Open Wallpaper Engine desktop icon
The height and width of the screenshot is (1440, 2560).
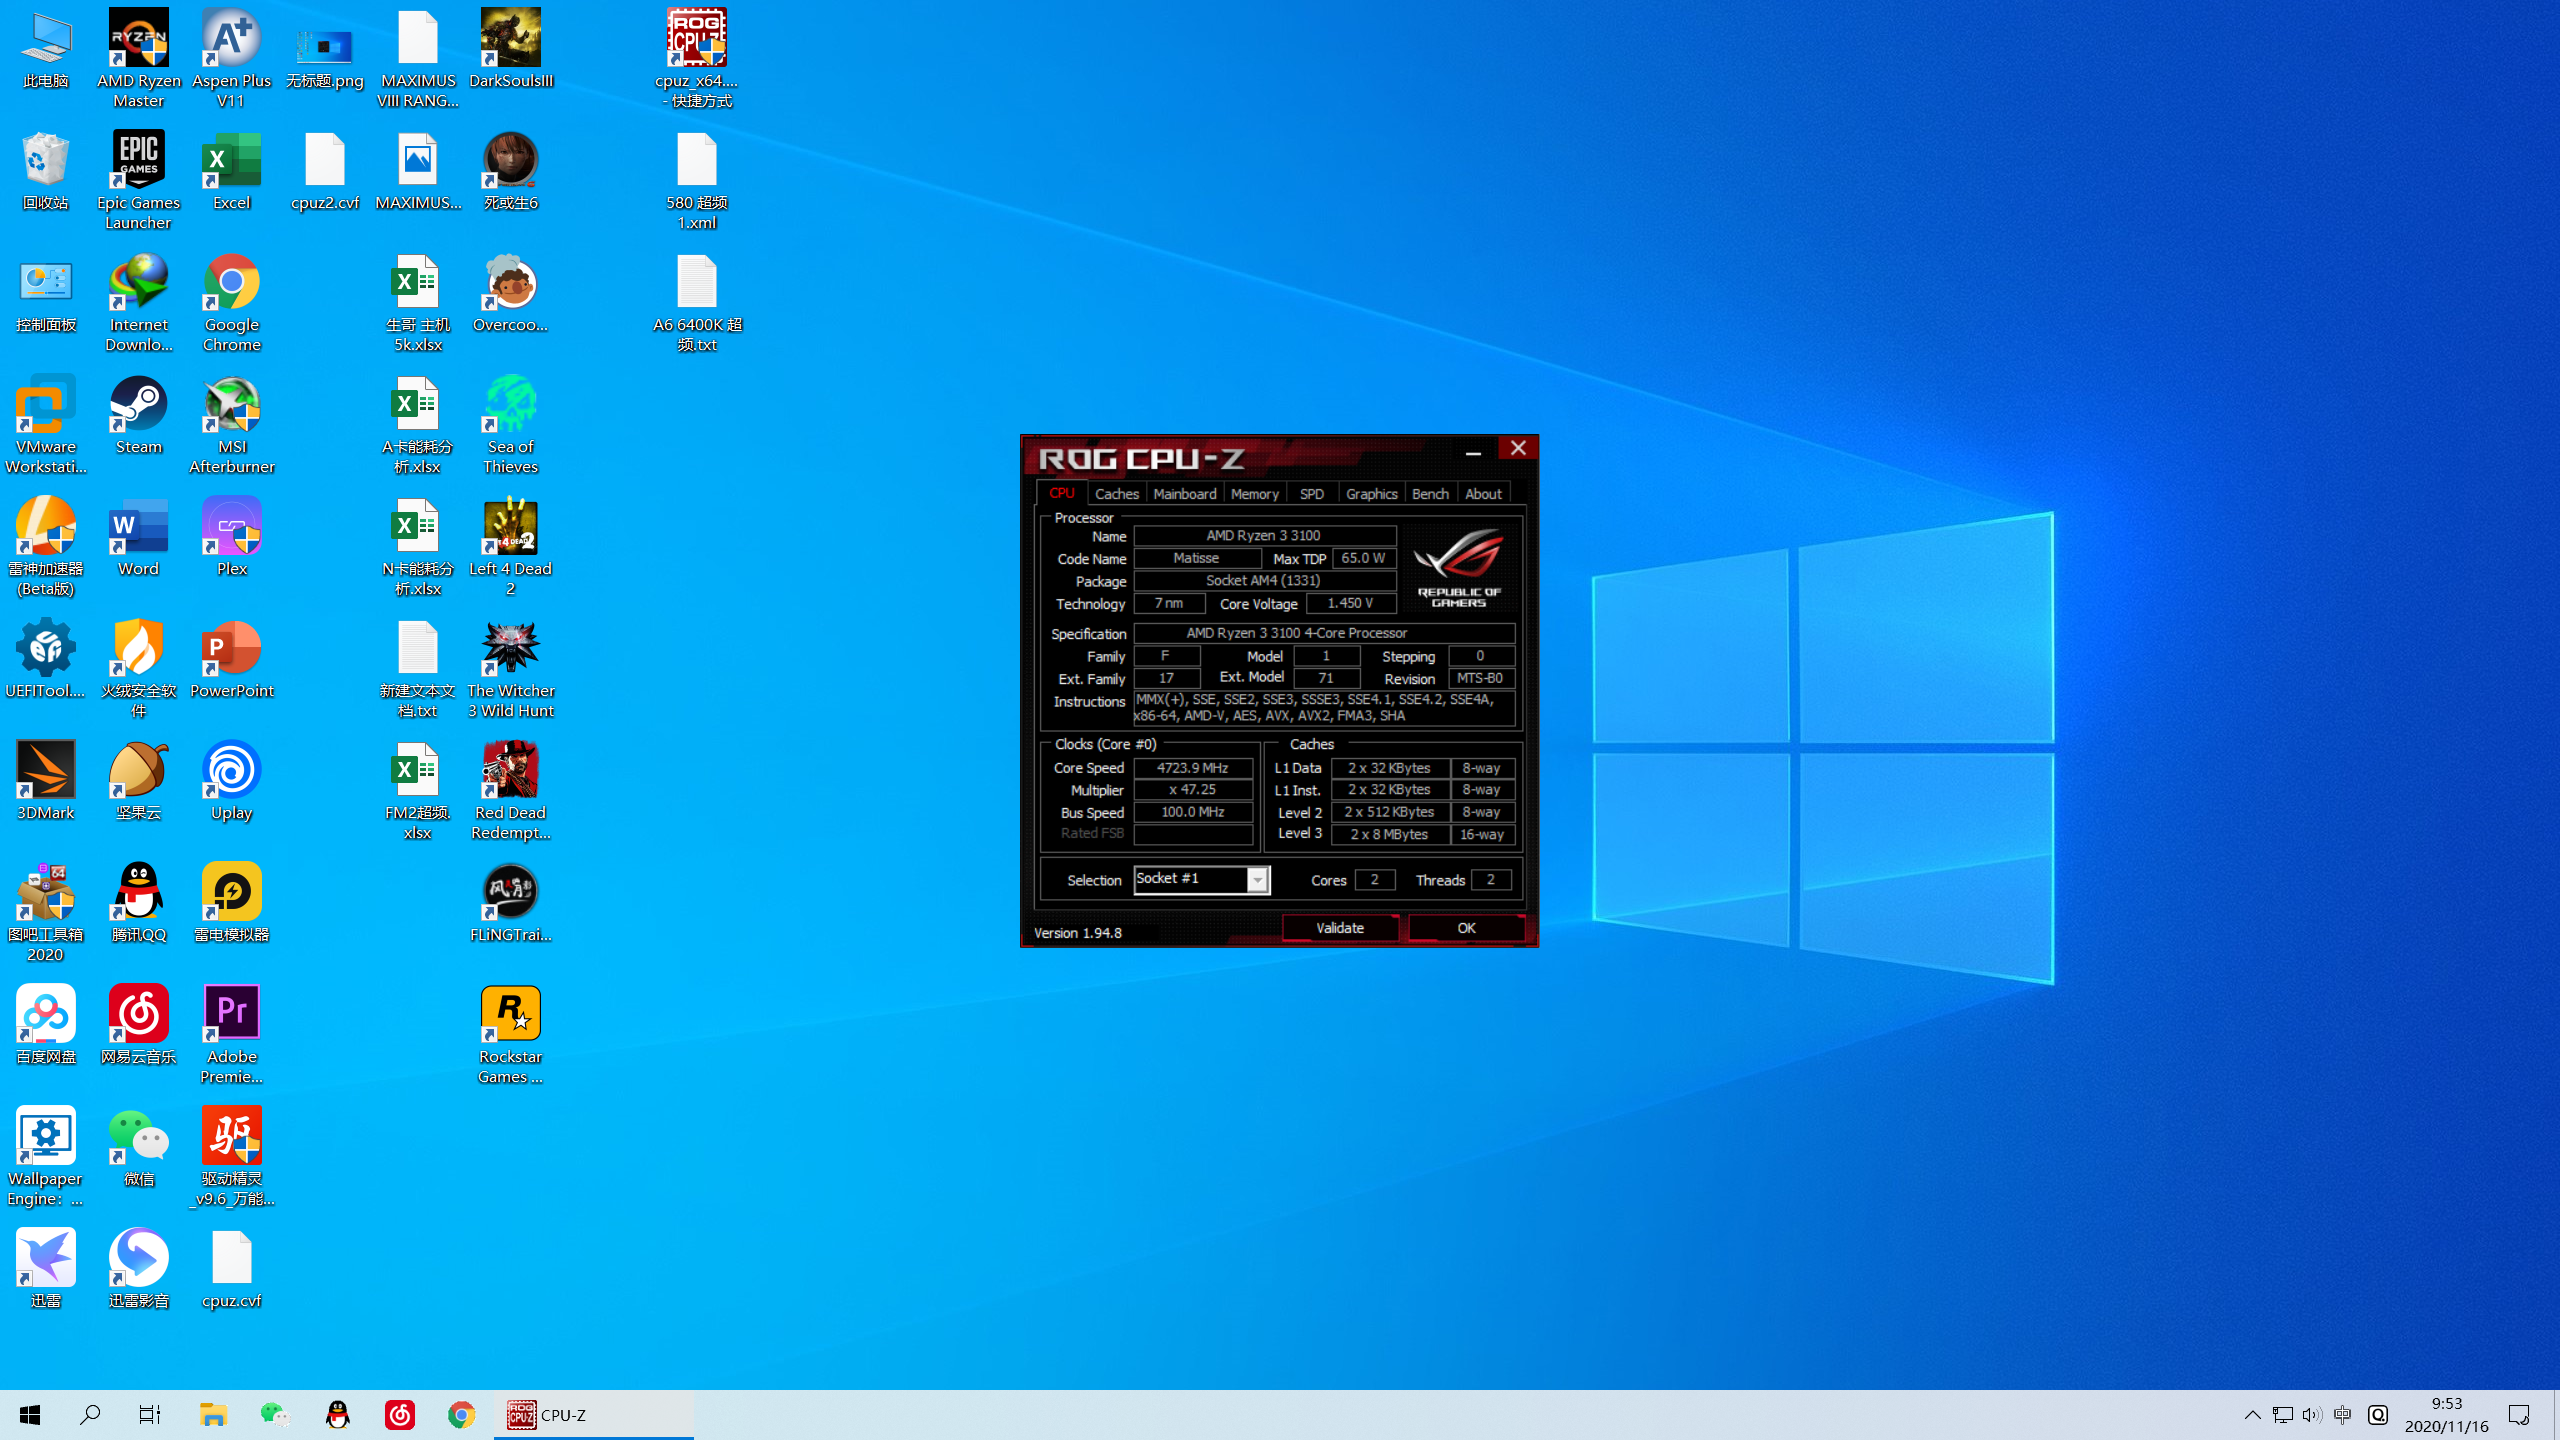pos(46,1156)
